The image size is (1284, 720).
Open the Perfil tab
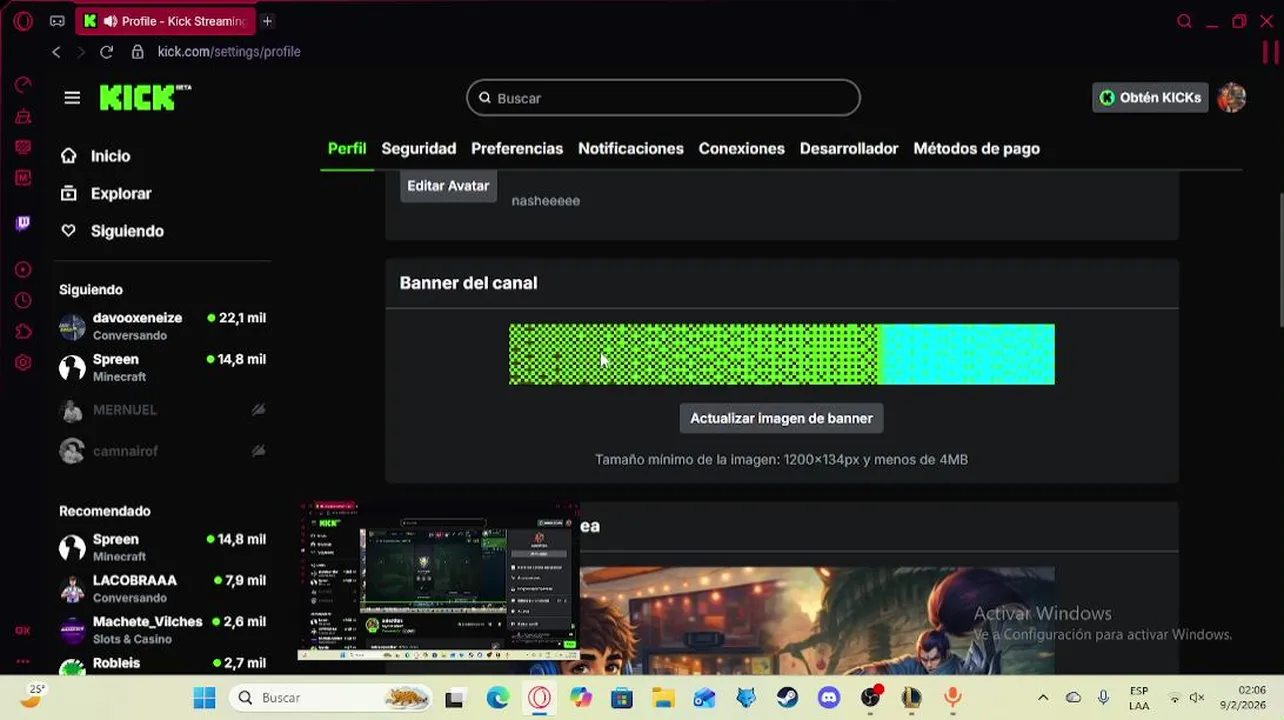tap(347, 148)
